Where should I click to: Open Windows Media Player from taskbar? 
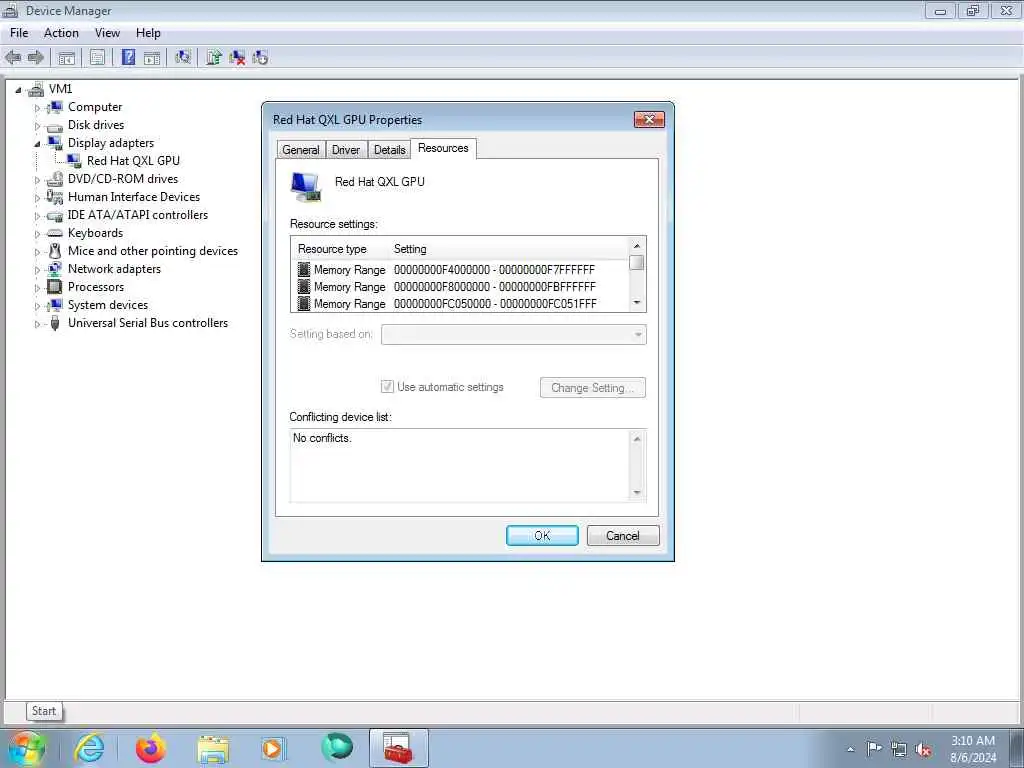272,748
